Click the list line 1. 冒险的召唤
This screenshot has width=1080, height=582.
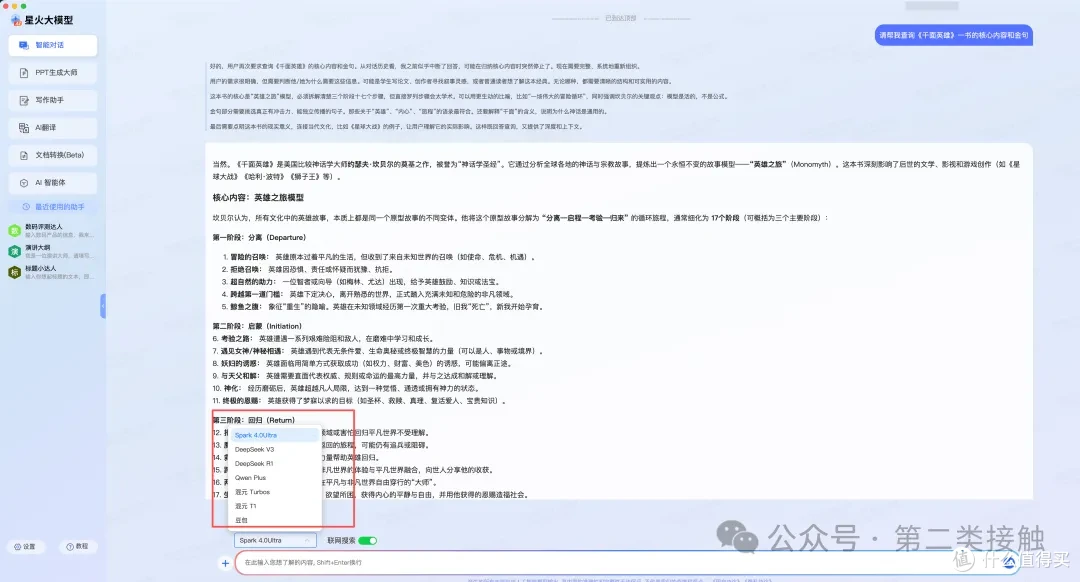(379, 257)
